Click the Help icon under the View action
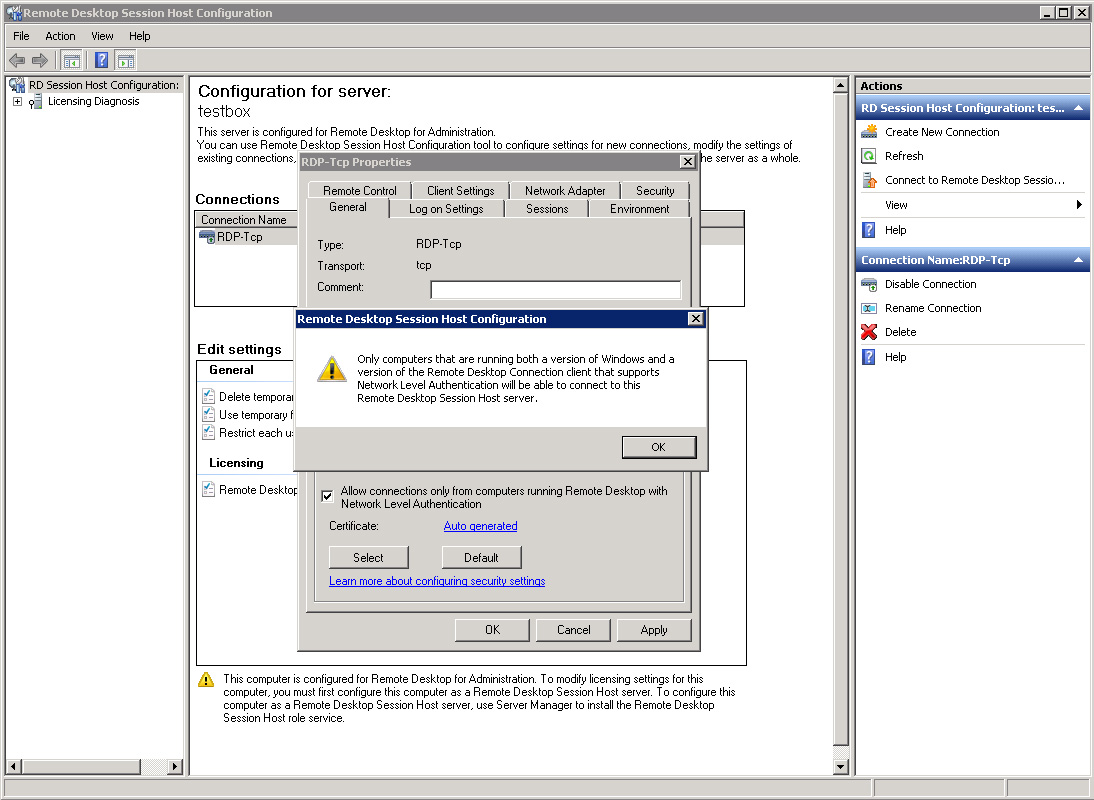The image size is (1094, 800). coord(869,230)
